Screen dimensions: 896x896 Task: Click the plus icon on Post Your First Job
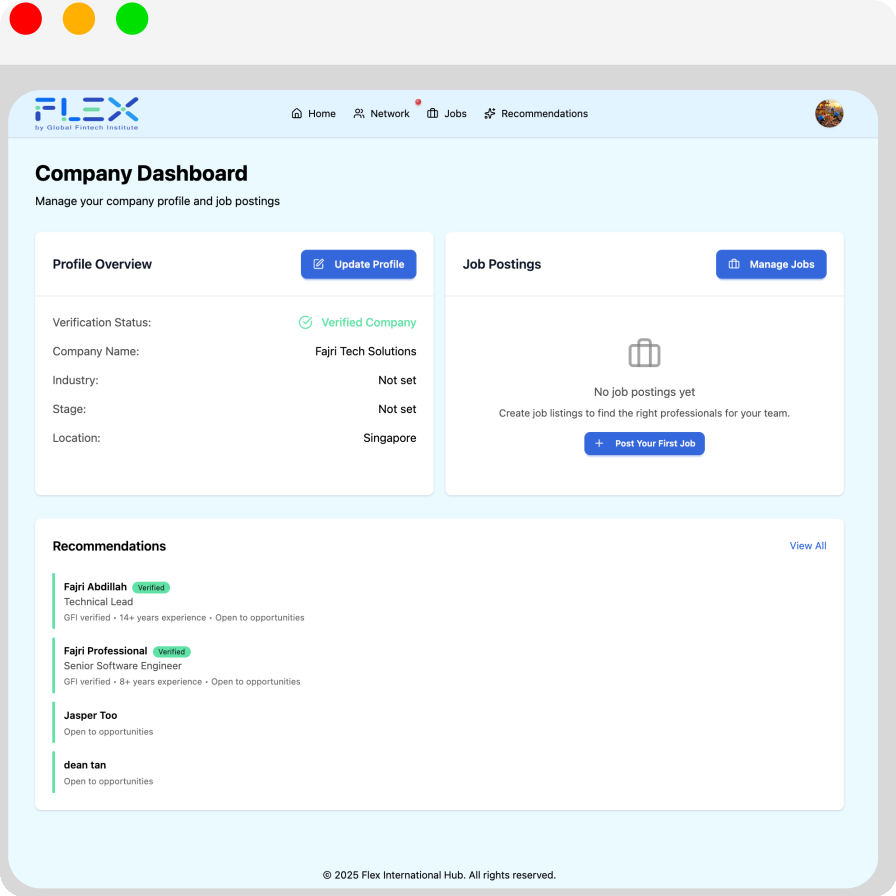[x=599, y=443]
